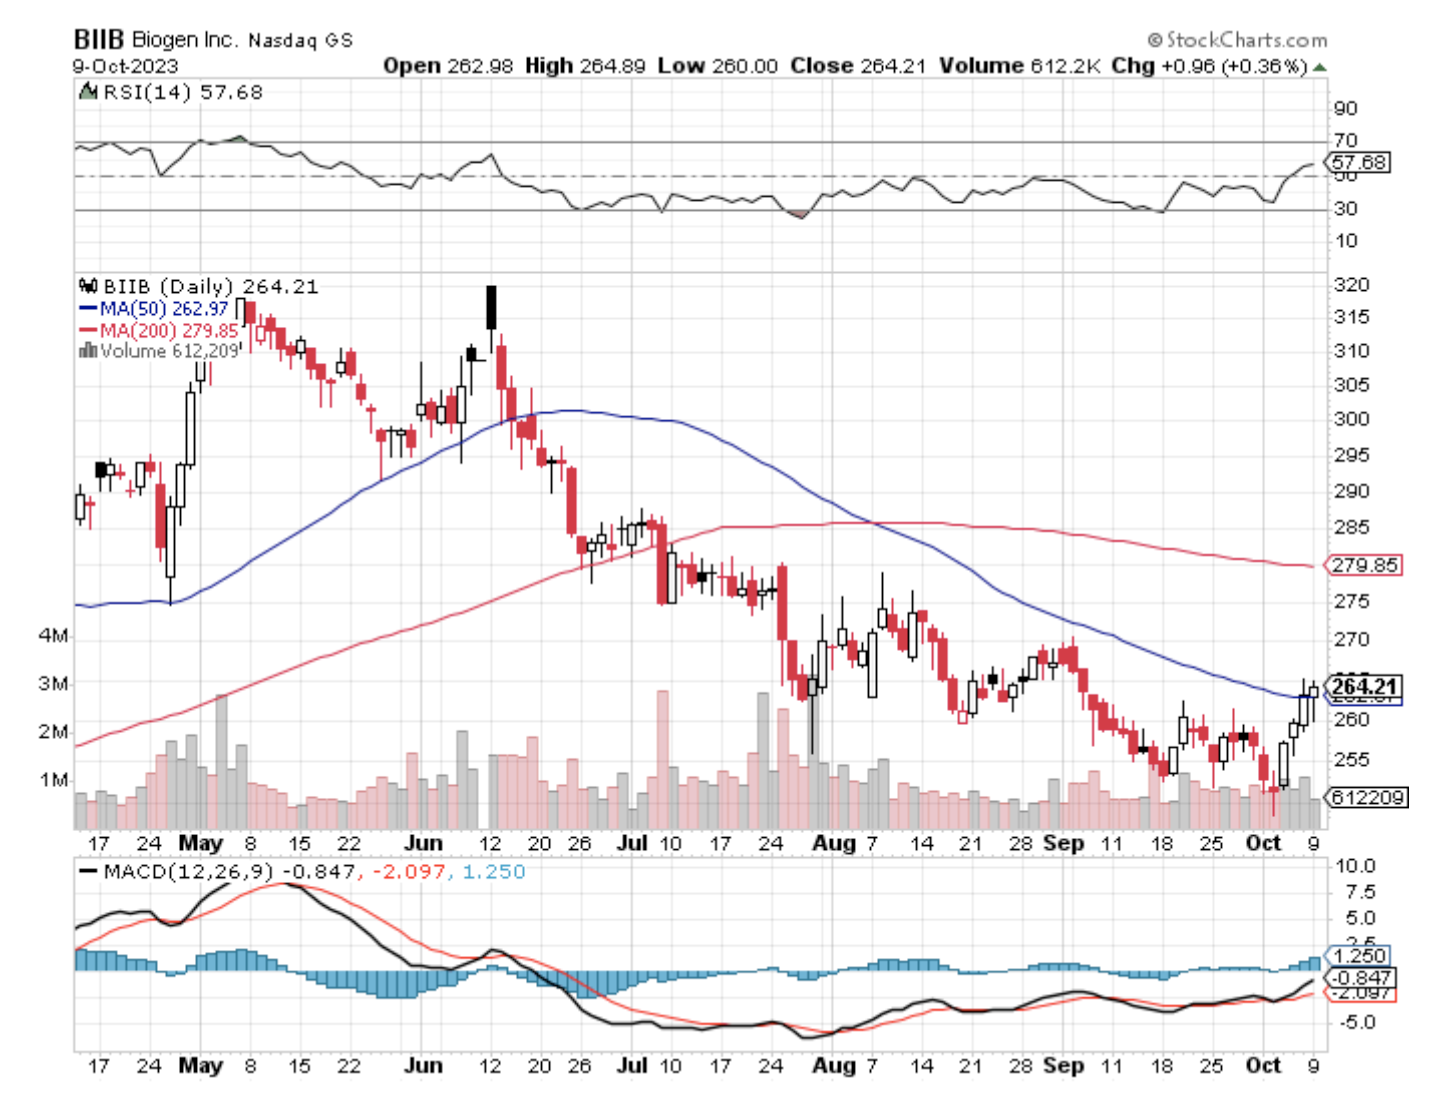This screenshot has height=1114, width=1436.
Task: Click the 70 label on the RSI axis
Action: click(1345, 140)
